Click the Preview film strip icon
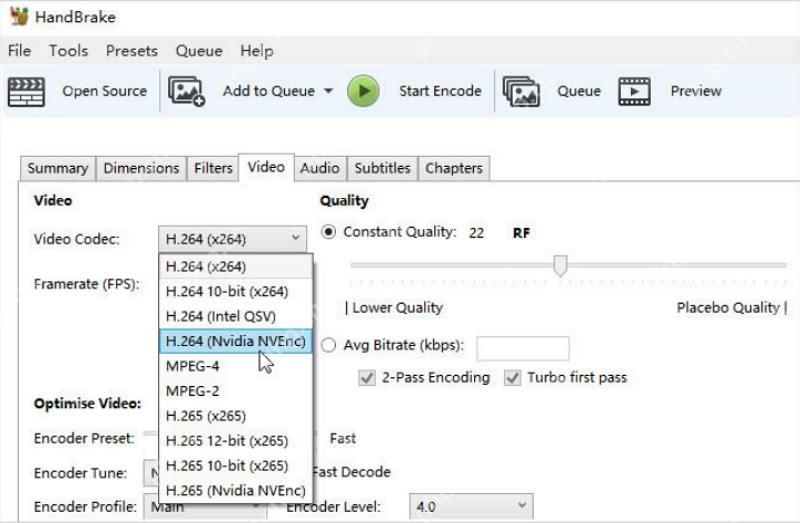The width and height of the screenshot is (800, 523). click(x=634, y=92)
